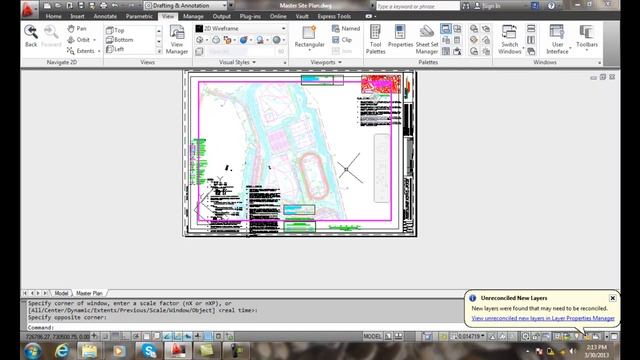Image resolution: width=640 pixels, height=360 pixels.
Task: Open Internet Explorer from the taskbar
Action: click(x=62, y=350)
